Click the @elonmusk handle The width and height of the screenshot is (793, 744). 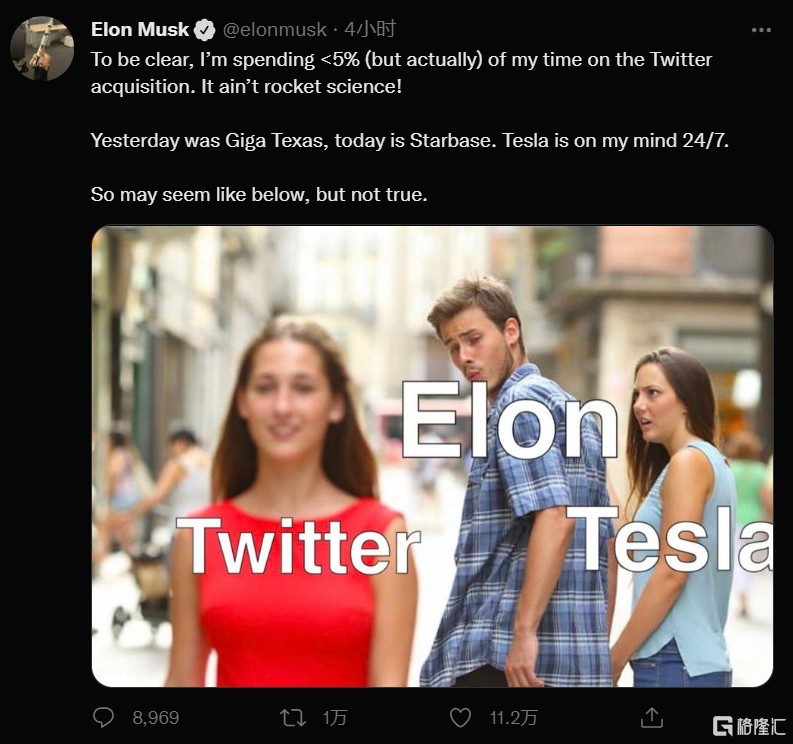pos(273,30)
